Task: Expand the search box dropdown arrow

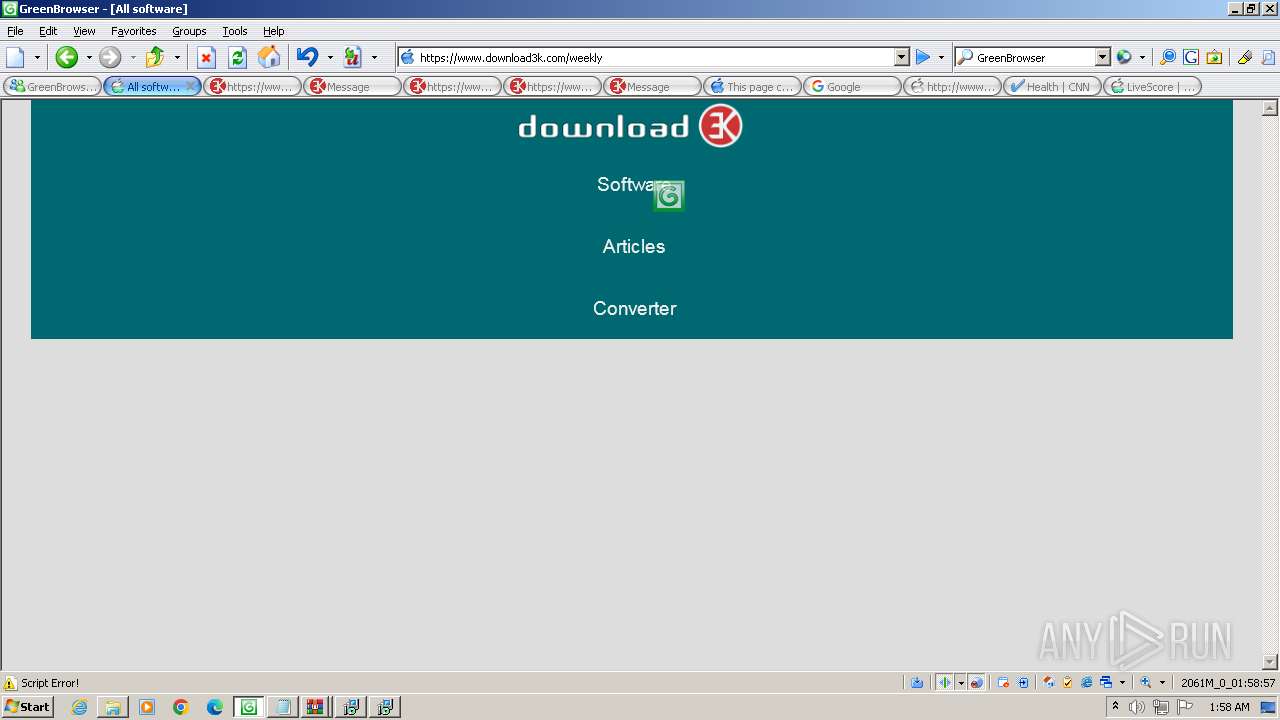Action: pyautogui.click(x=1102, y=57)
